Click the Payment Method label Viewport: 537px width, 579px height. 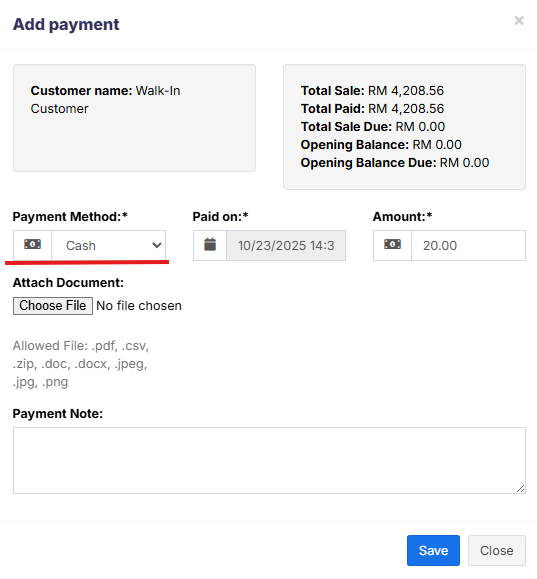[70, 217]
